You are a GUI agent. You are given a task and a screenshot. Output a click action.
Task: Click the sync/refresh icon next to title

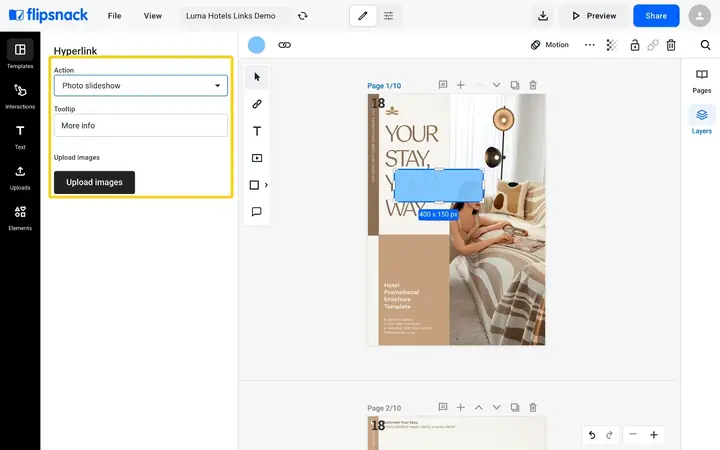click(302, 16)
